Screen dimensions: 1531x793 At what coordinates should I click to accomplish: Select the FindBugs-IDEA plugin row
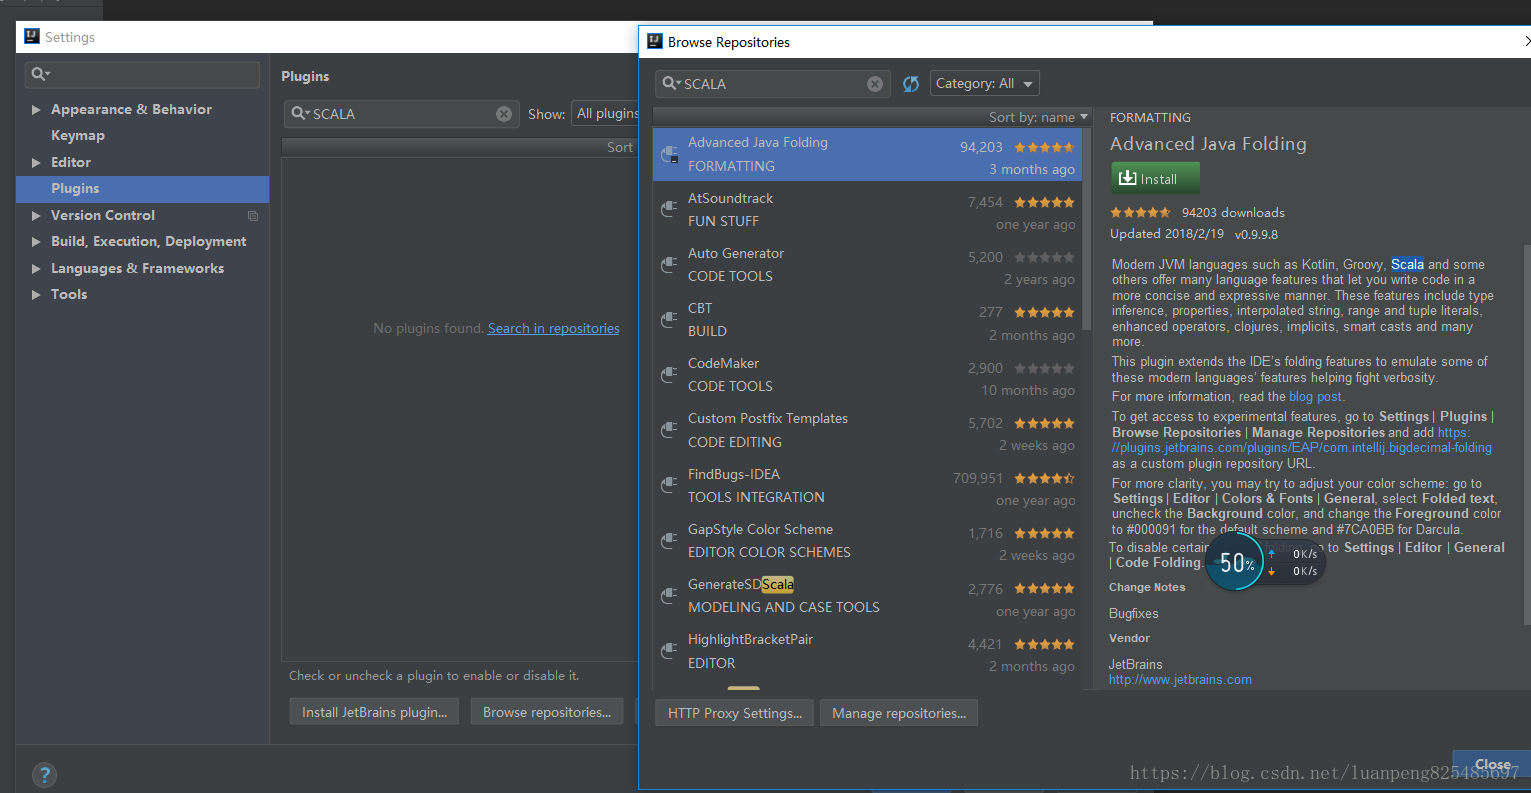pos(867,485)
